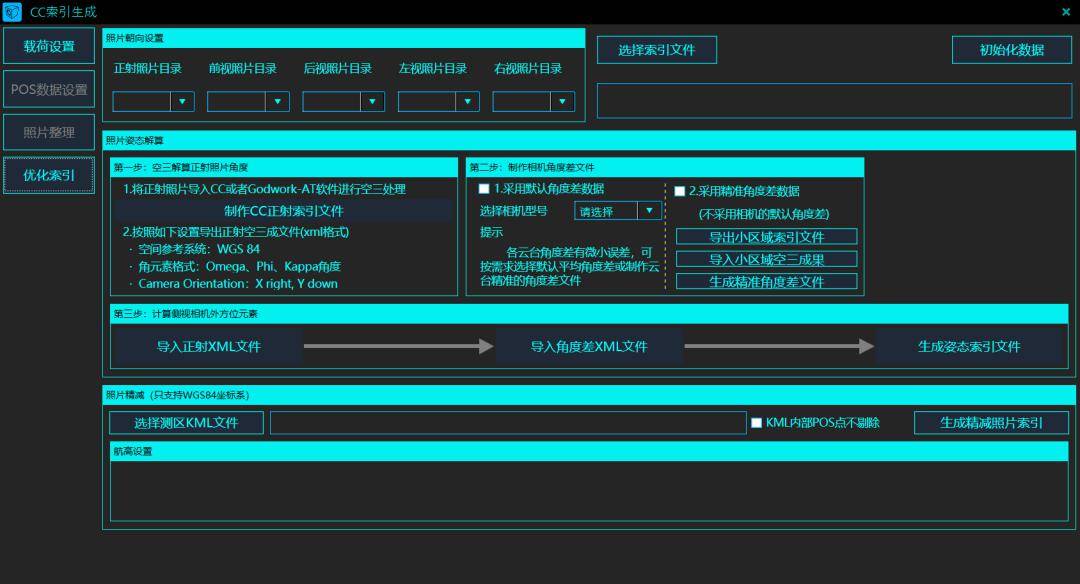Click 选择测区KML文件 button

click(186, 423)
